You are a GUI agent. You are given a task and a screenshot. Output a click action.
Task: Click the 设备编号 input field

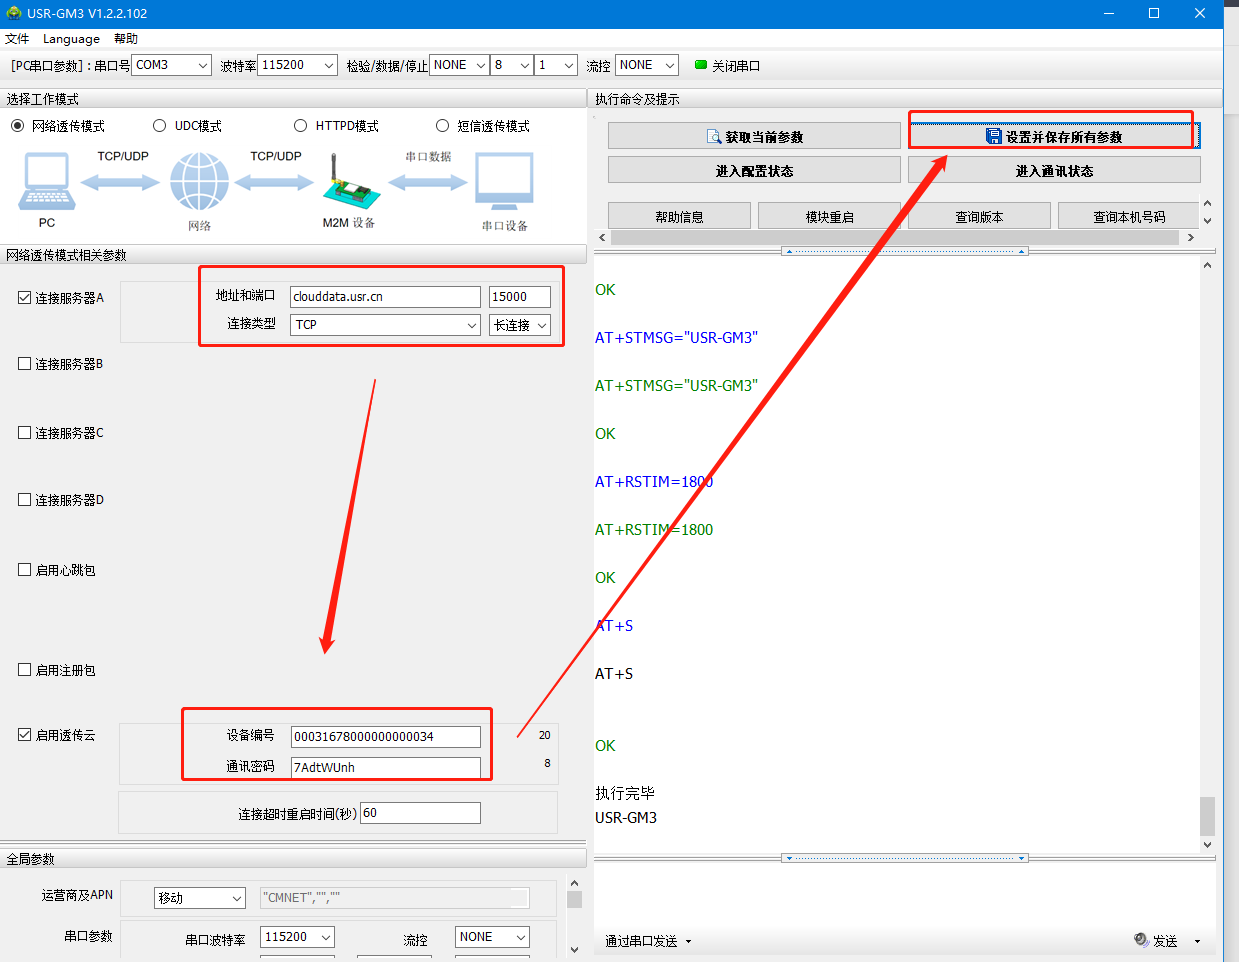385,737
